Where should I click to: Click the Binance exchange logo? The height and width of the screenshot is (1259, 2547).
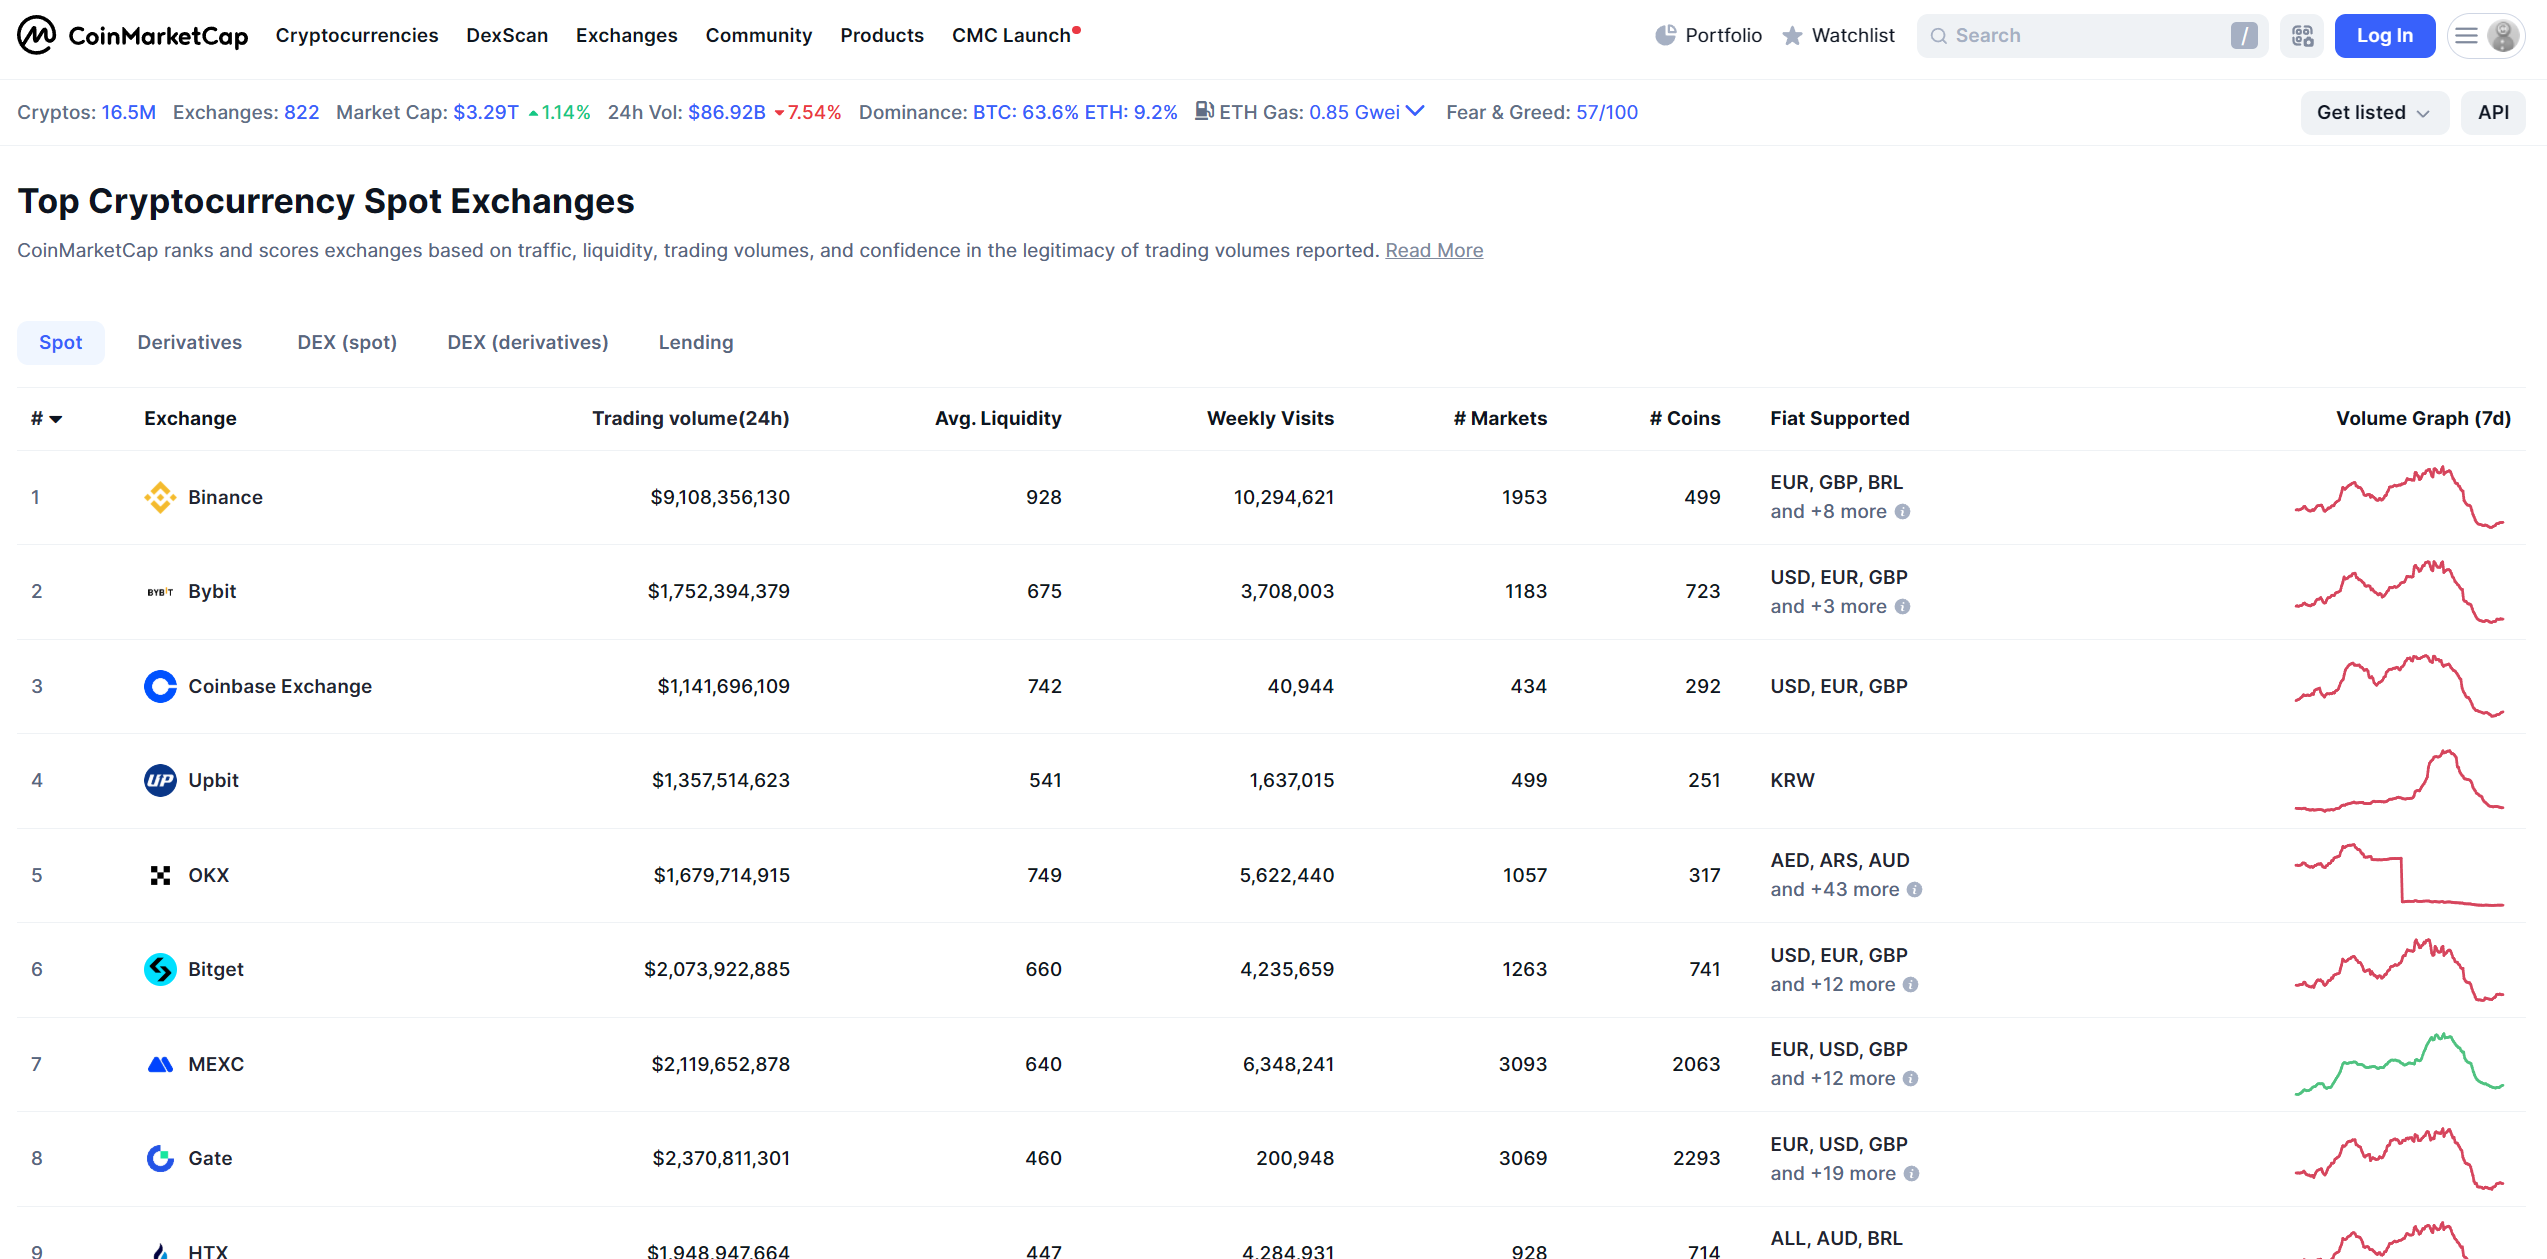point(160,497)
